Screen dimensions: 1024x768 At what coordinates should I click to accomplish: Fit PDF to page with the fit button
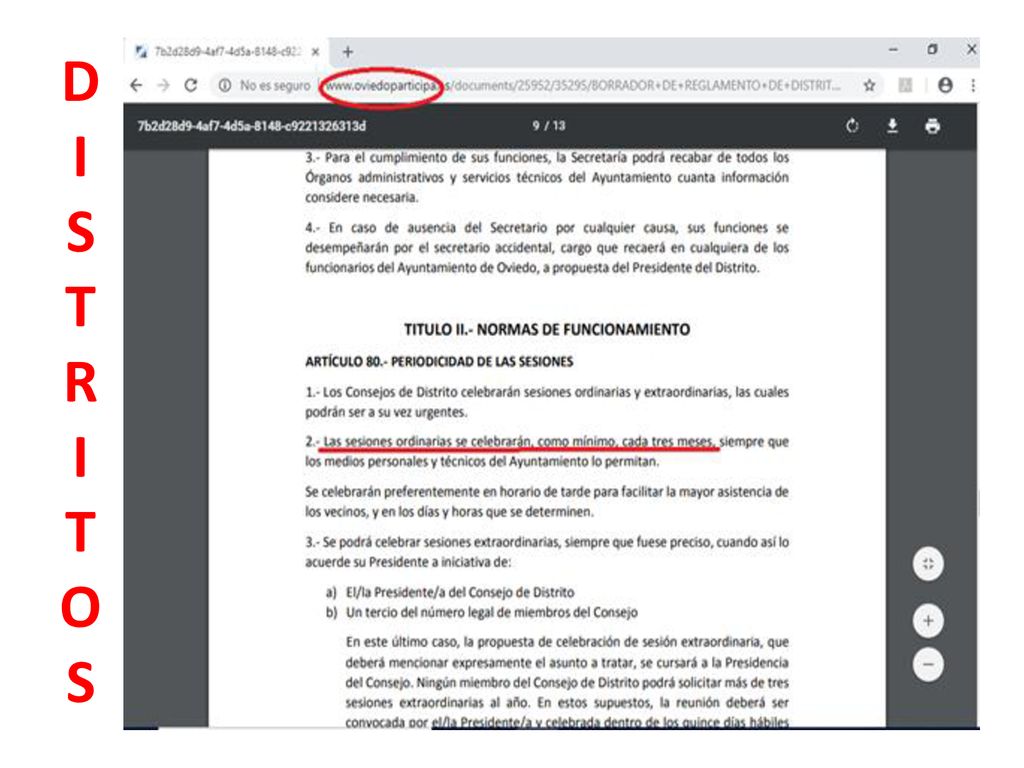pyautogui.click(x=928, y=564)
